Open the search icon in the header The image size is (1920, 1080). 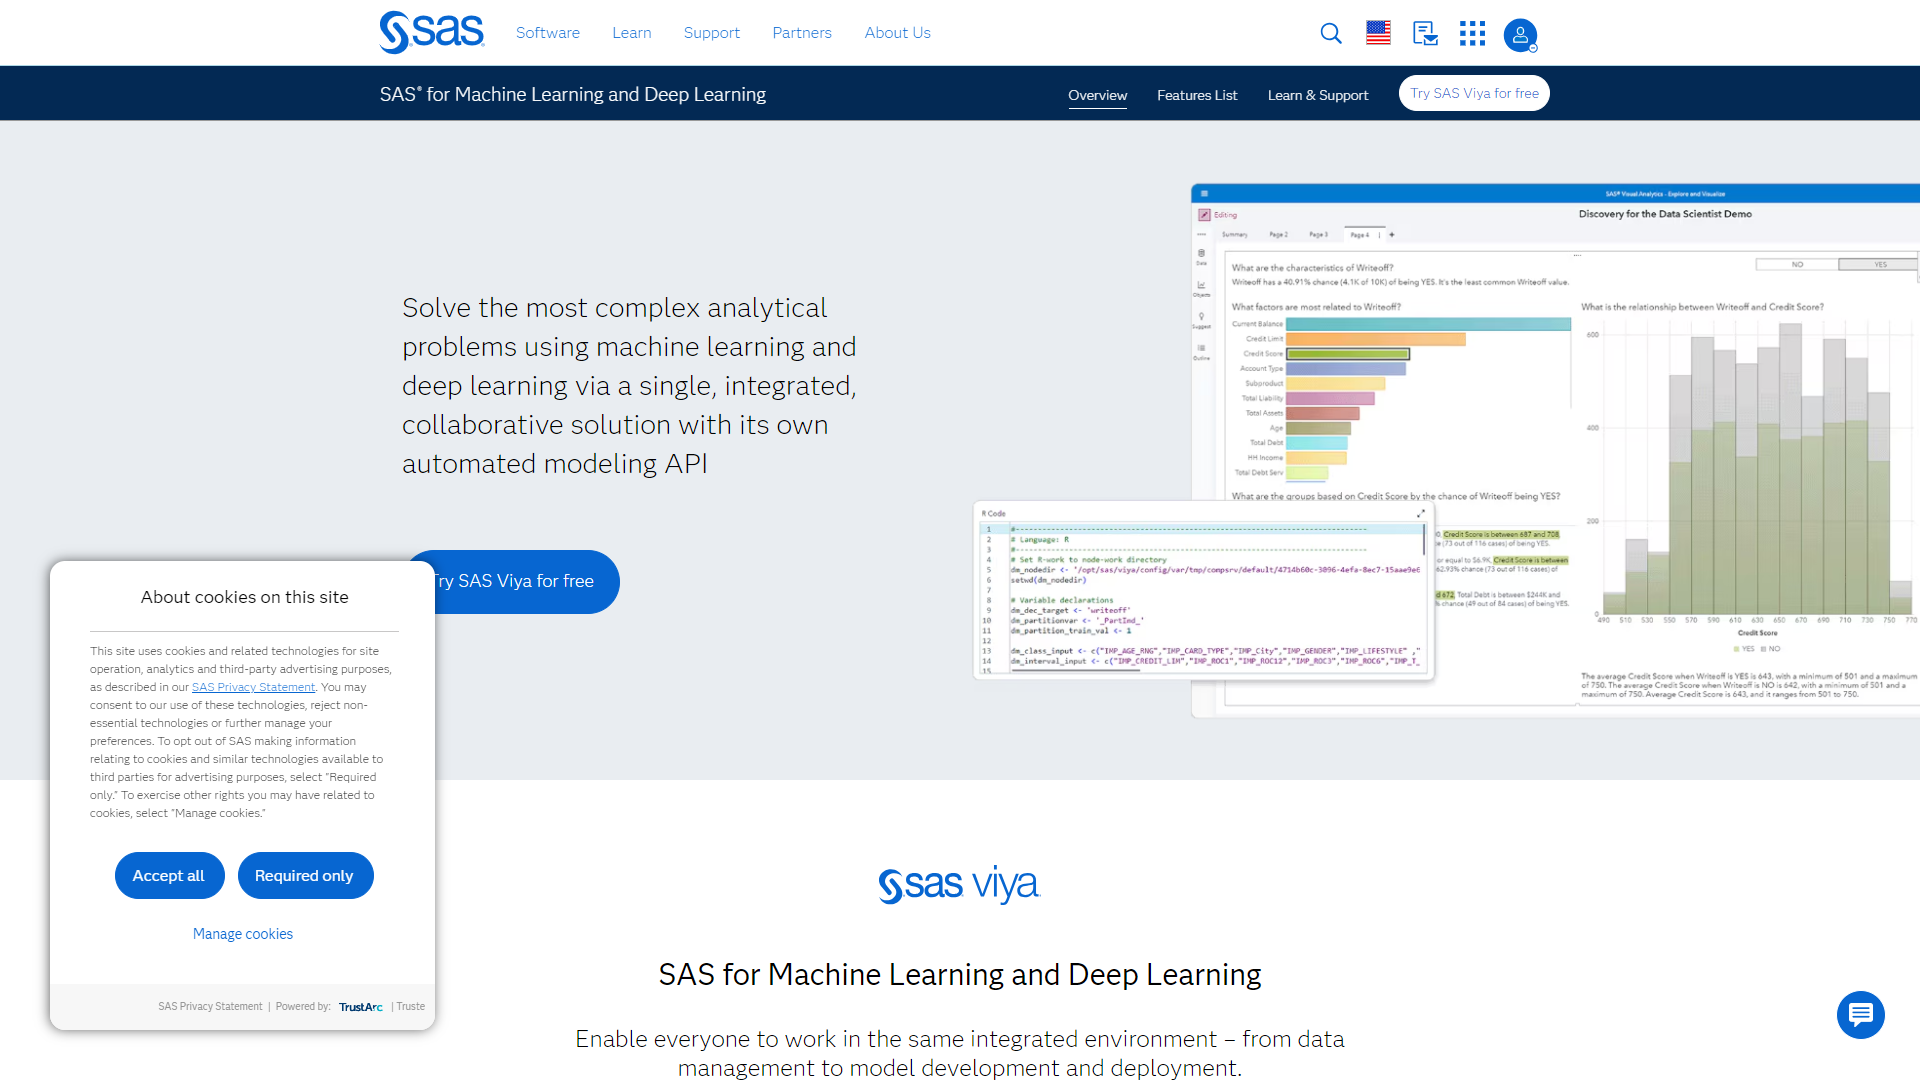coord(1330,33)
